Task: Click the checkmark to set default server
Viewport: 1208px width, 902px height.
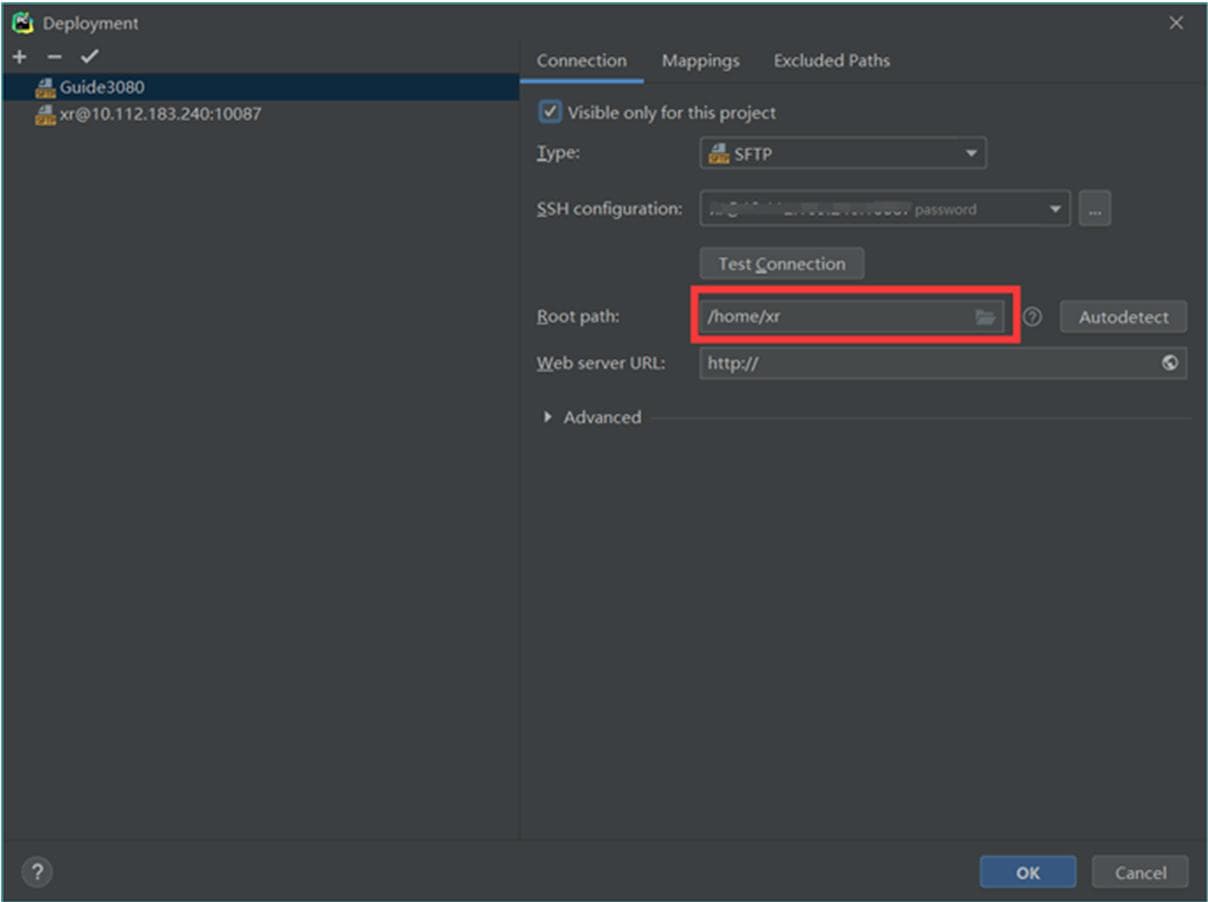Action: tap(89, 57)
